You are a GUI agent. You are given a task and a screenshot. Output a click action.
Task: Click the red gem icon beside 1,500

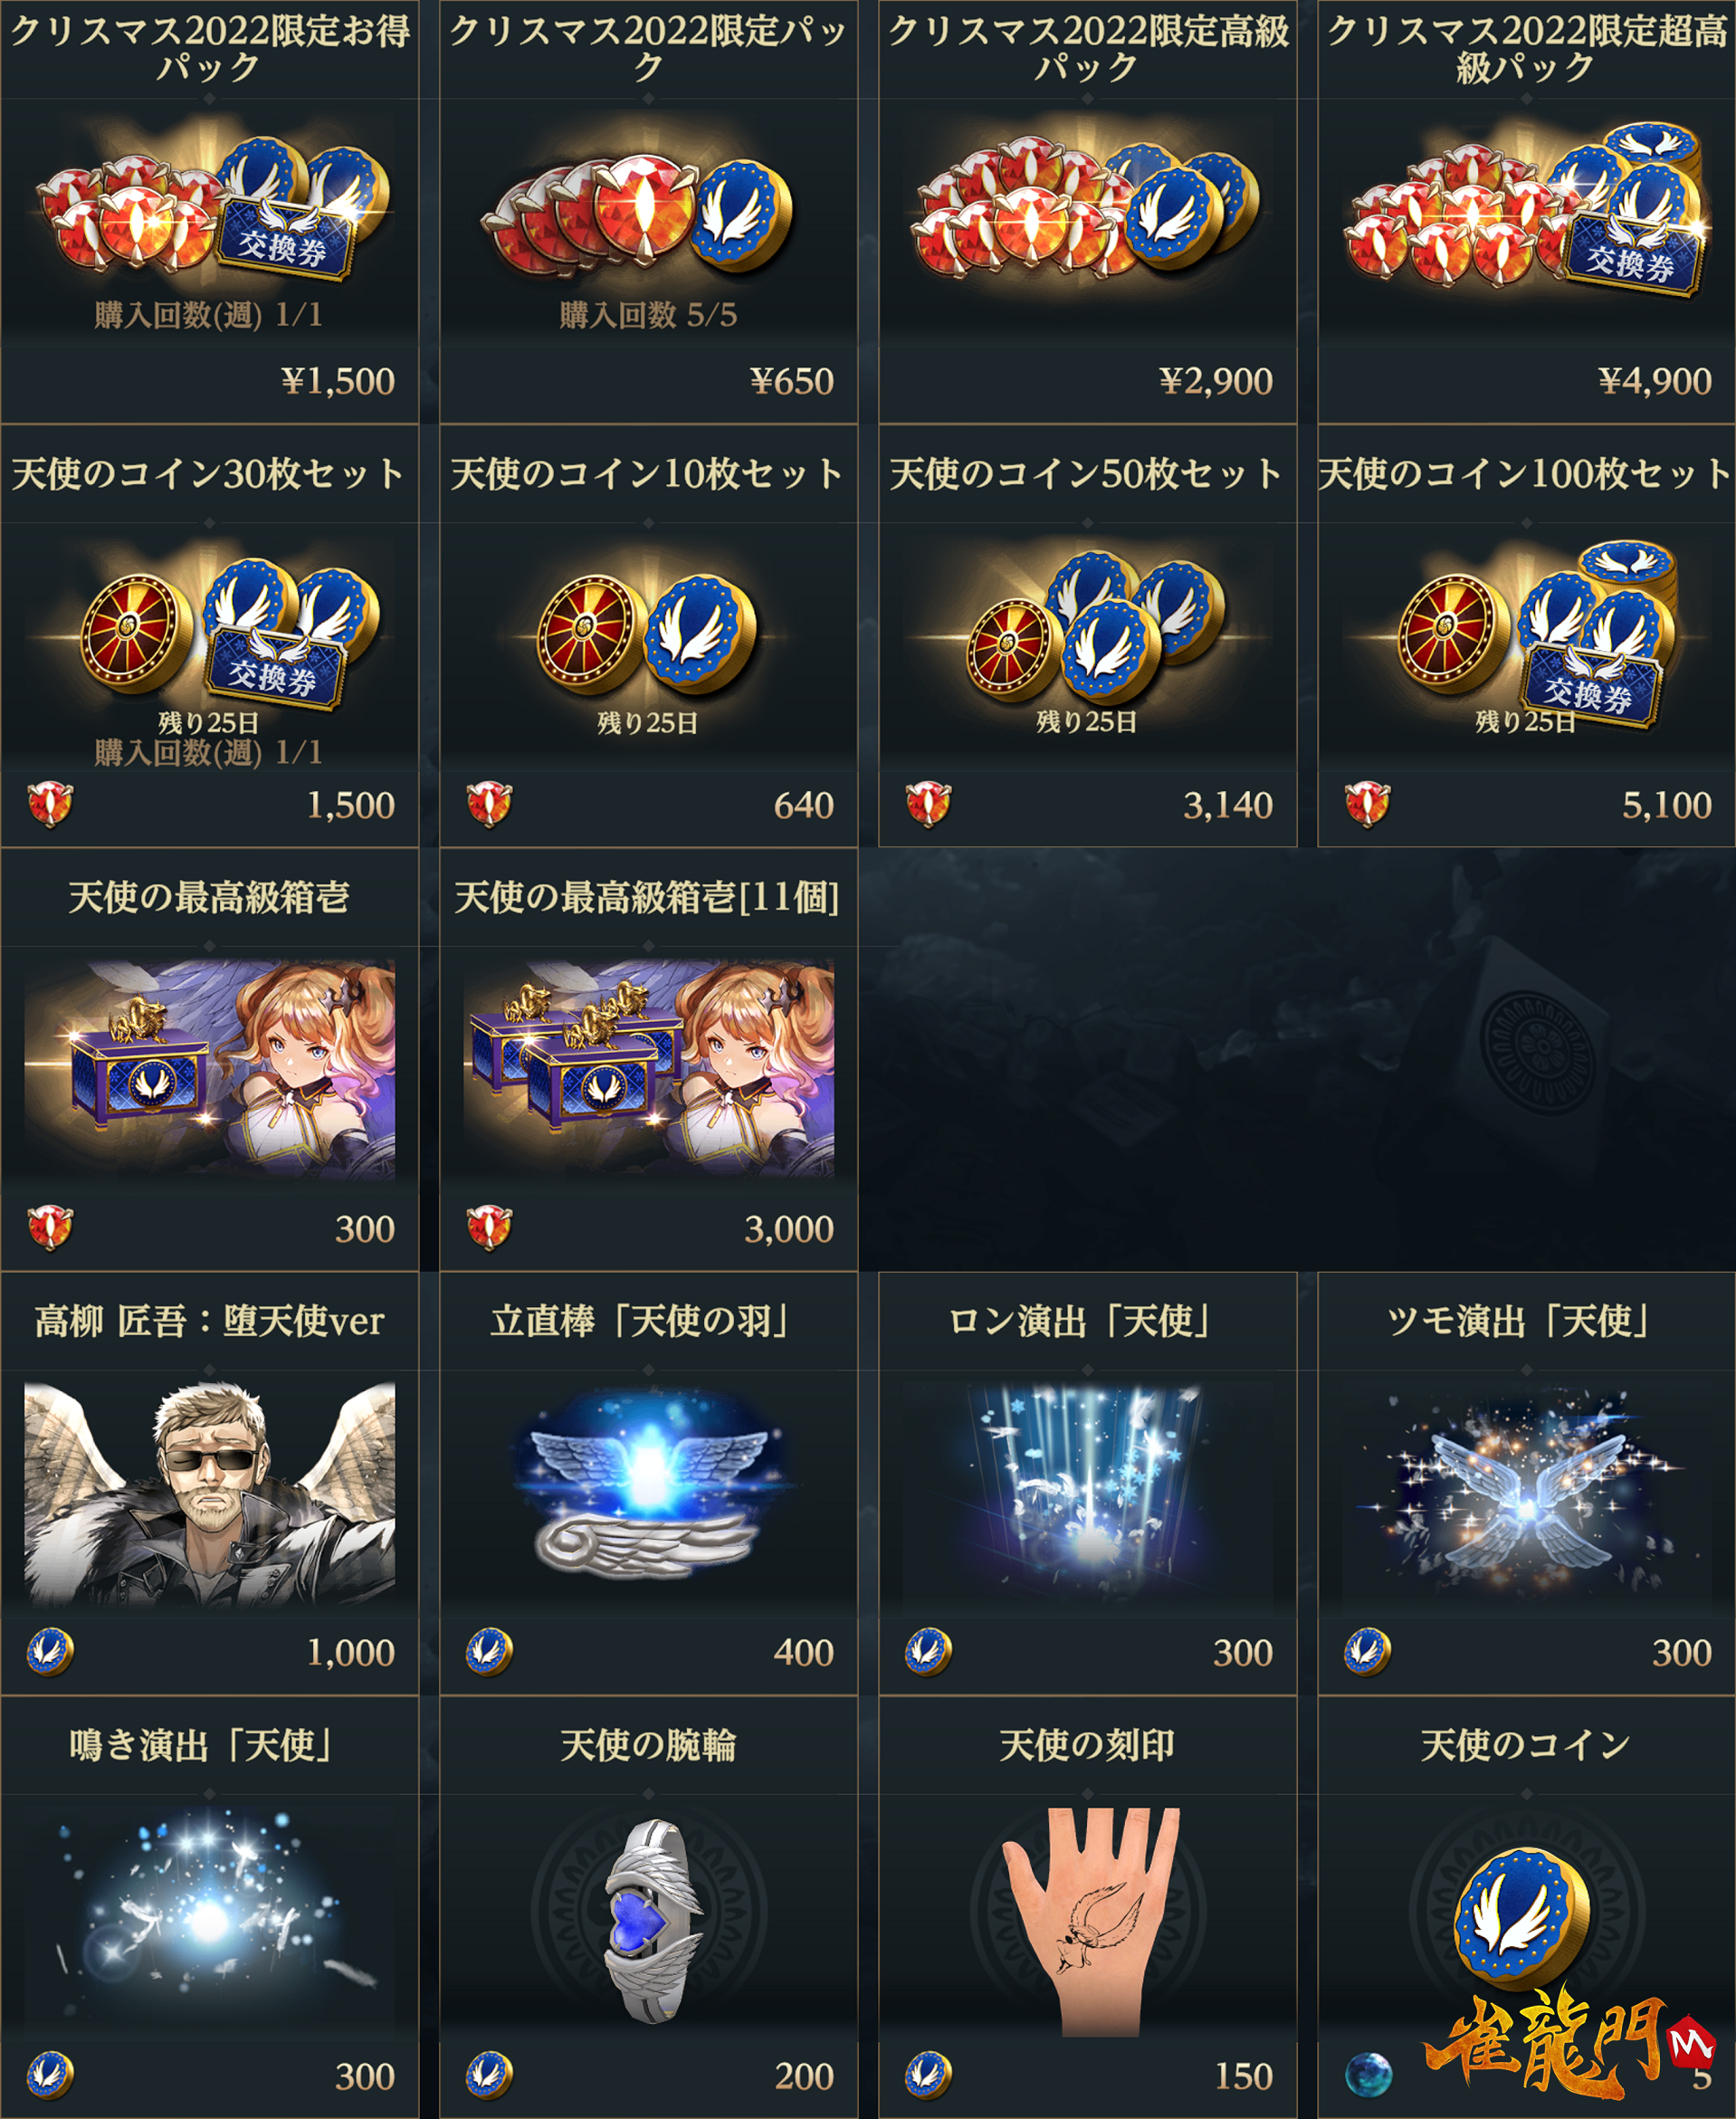(50, 804)
